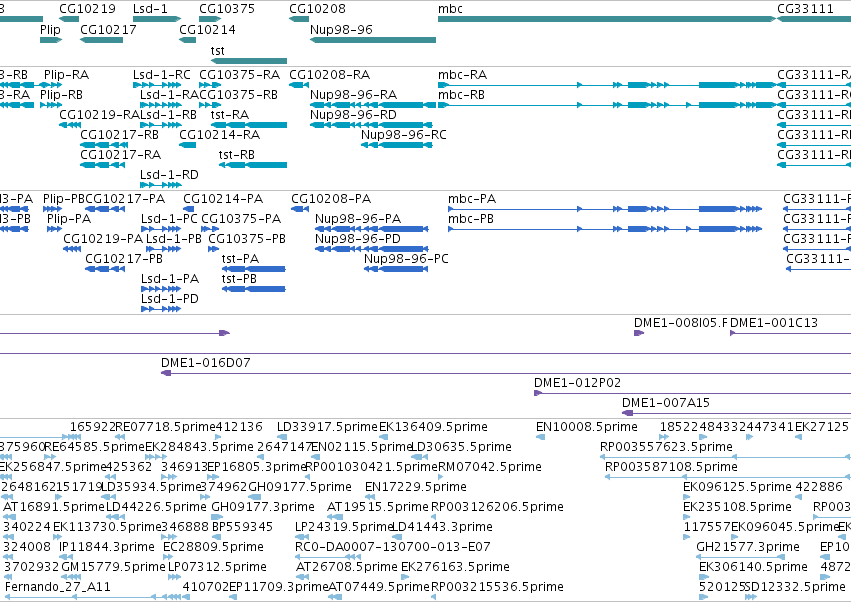Select transcript CG10375-RA

(x=210, y=85)
